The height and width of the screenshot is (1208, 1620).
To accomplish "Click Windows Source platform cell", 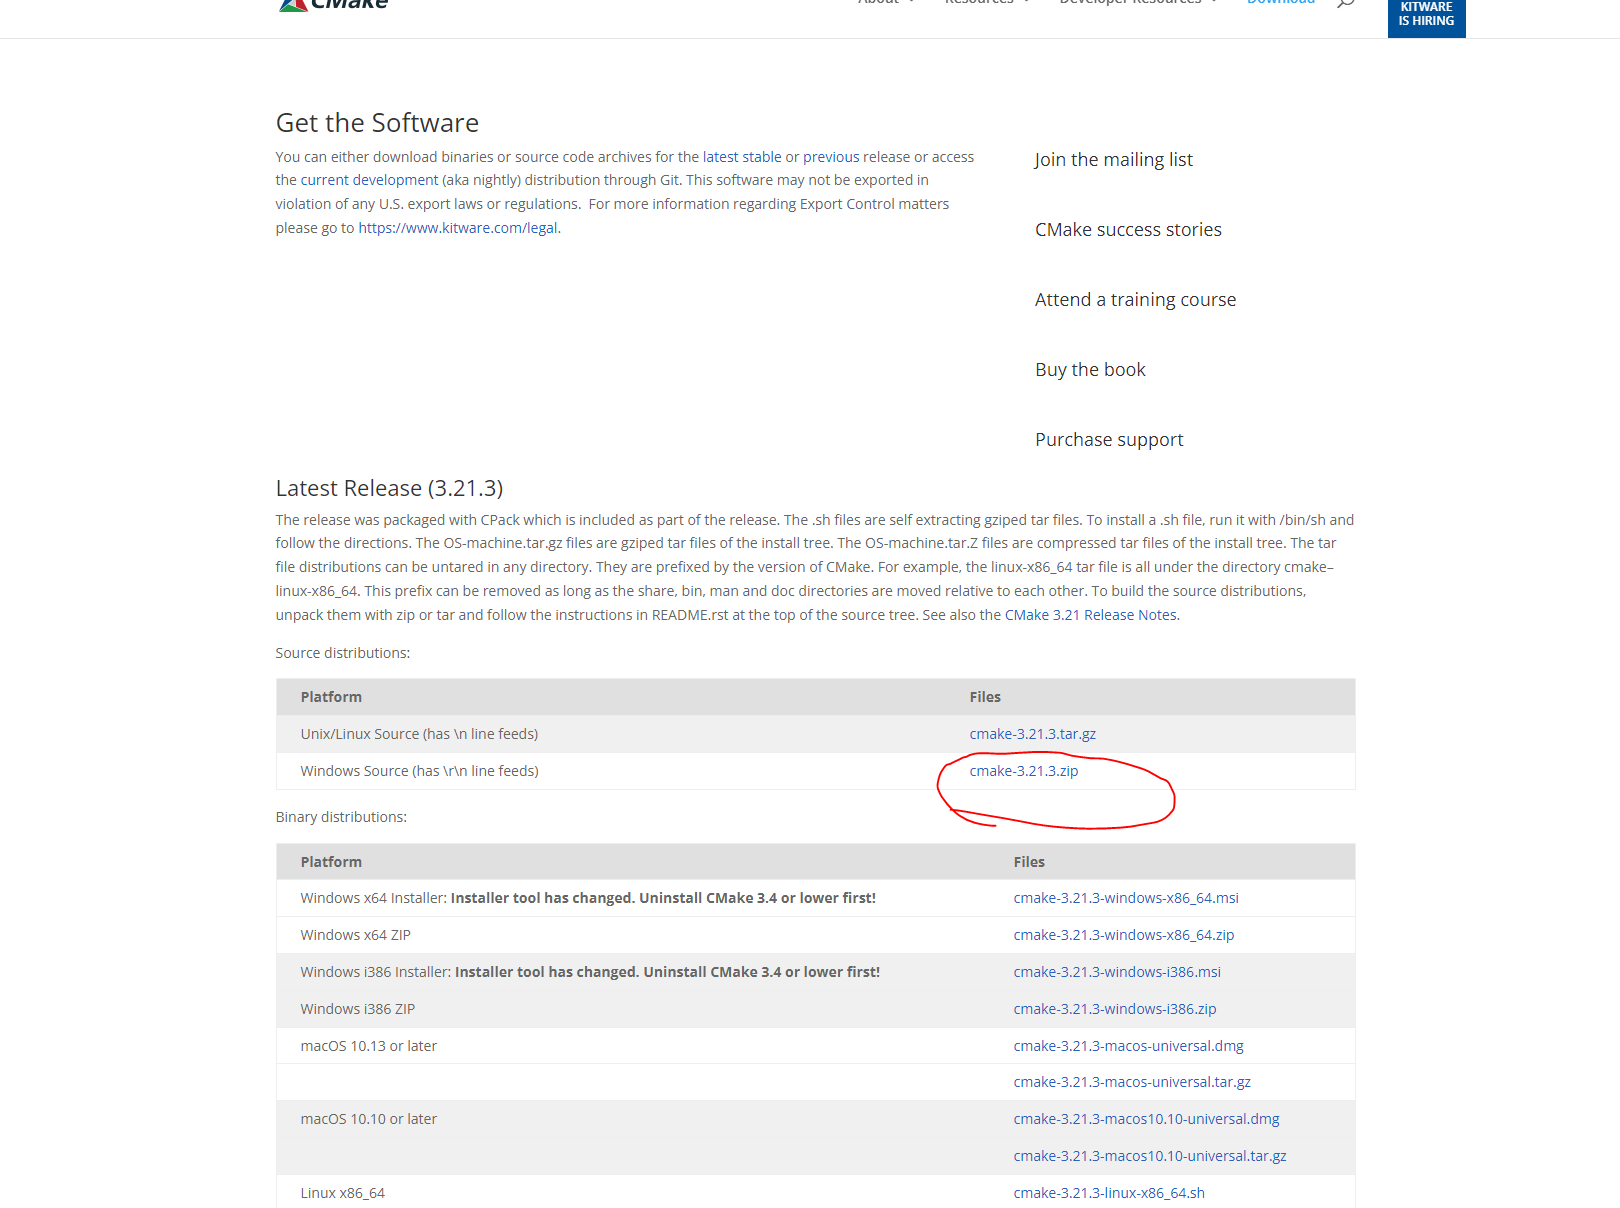I will point(419,771).
